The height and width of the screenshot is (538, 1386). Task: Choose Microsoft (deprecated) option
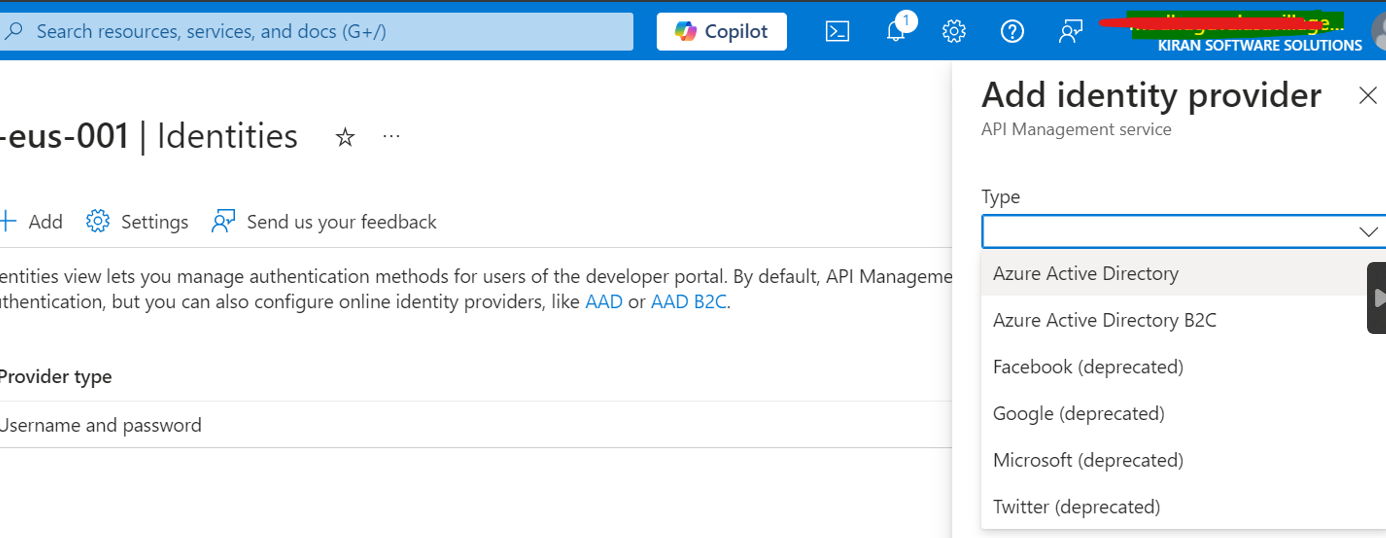1183,460
